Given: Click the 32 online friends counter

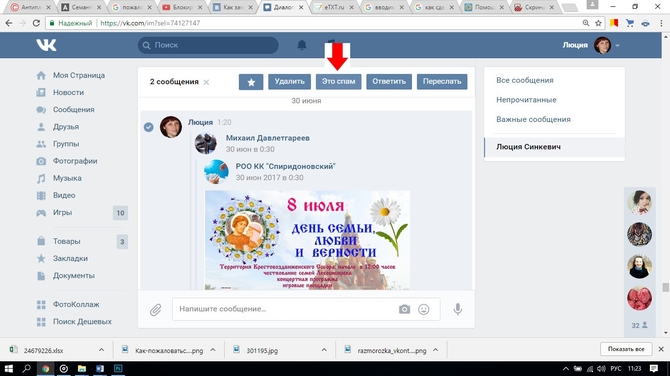Looking at the screenshot, I should [639, 325].
